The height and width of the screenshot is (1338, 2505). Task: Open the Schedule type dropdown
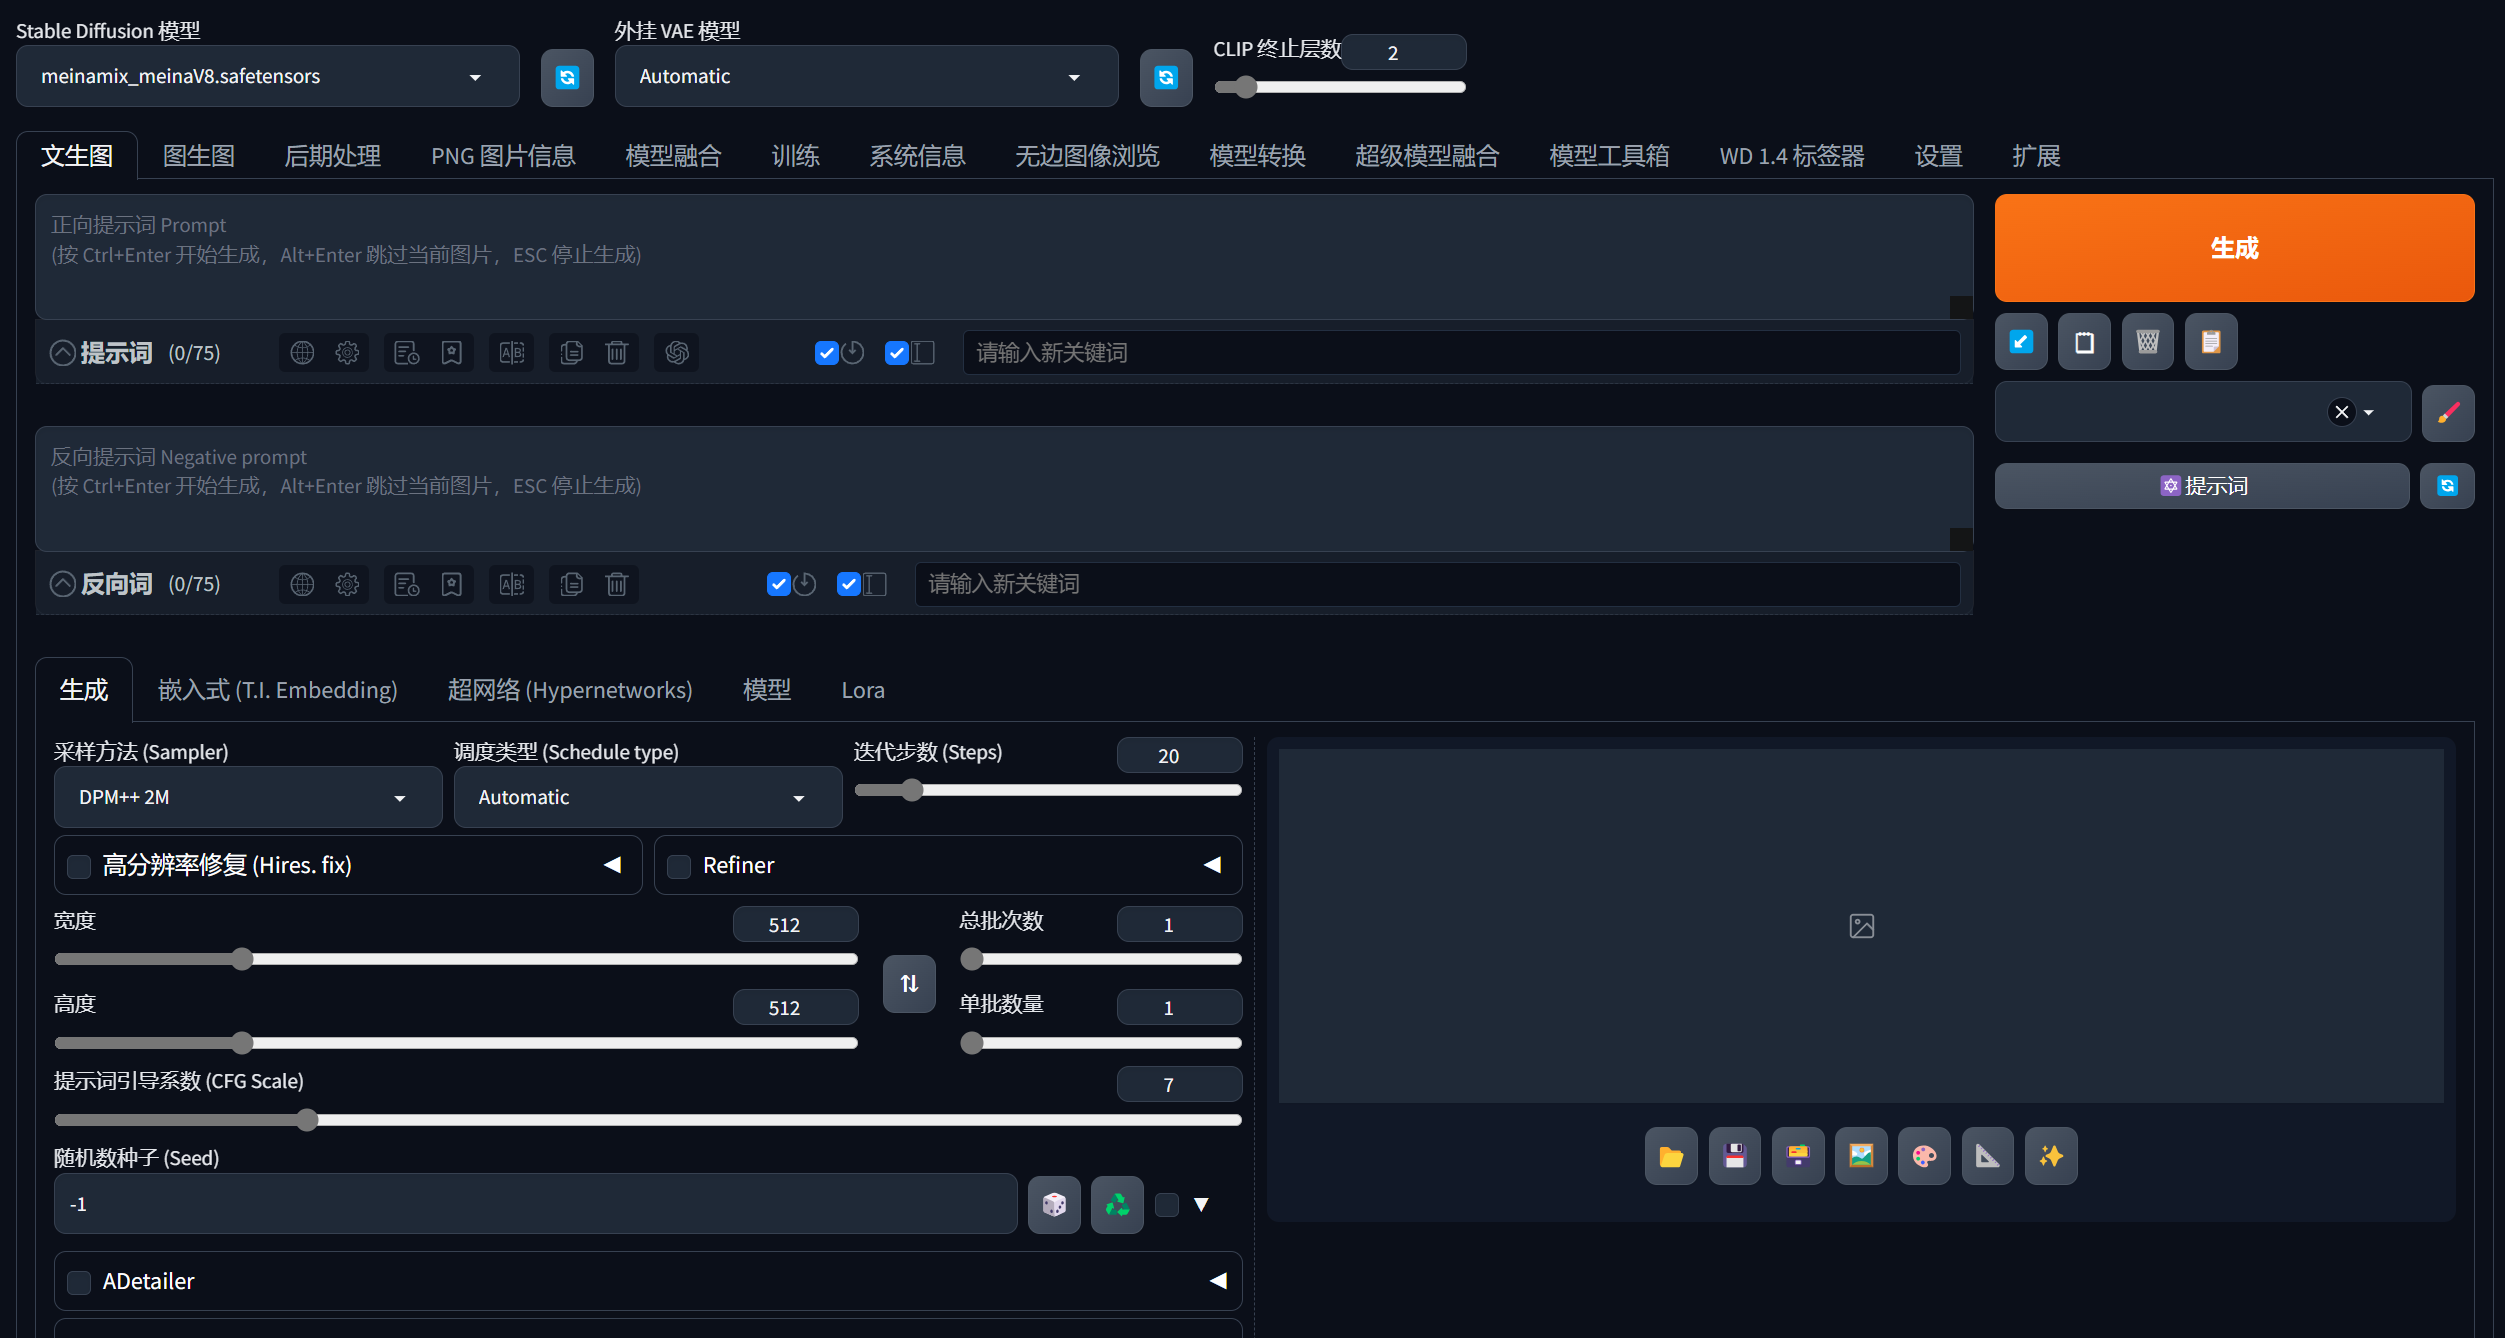pyautogui.click(x=647, y=798)
